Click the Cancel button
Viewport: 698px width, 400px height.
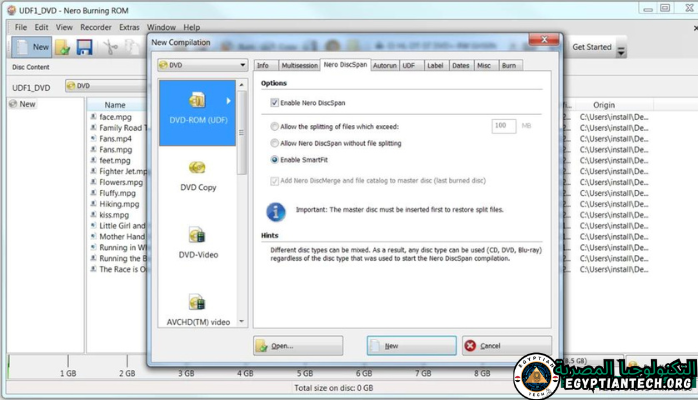point(497,346)
